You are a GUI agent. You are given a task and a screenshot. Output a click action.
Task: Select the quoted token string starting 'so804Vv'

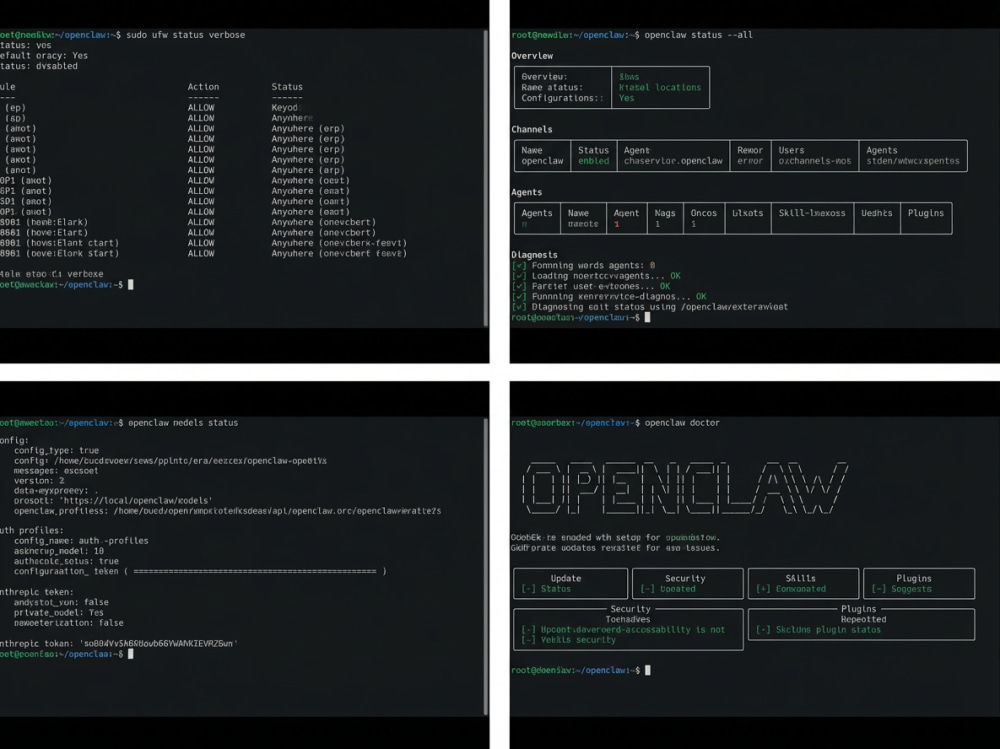[x=158, y=644]
